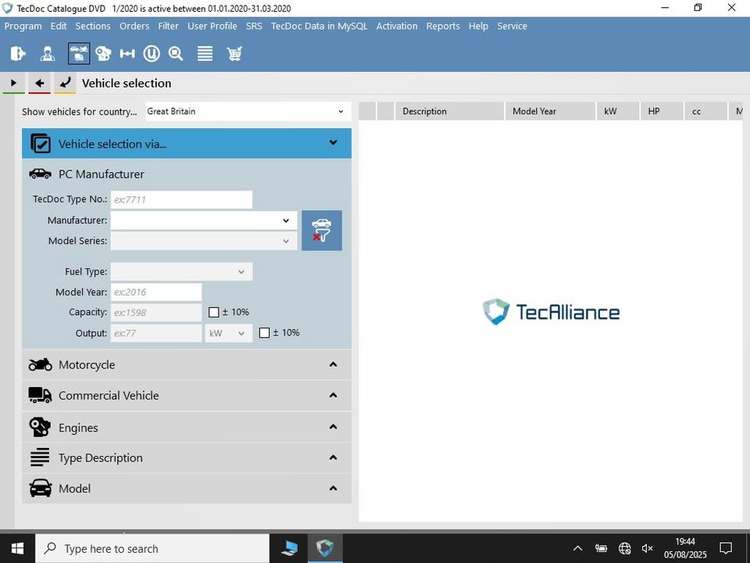Open the Windows Start menu
The image size is (750, 563).
tap(17, 548)
